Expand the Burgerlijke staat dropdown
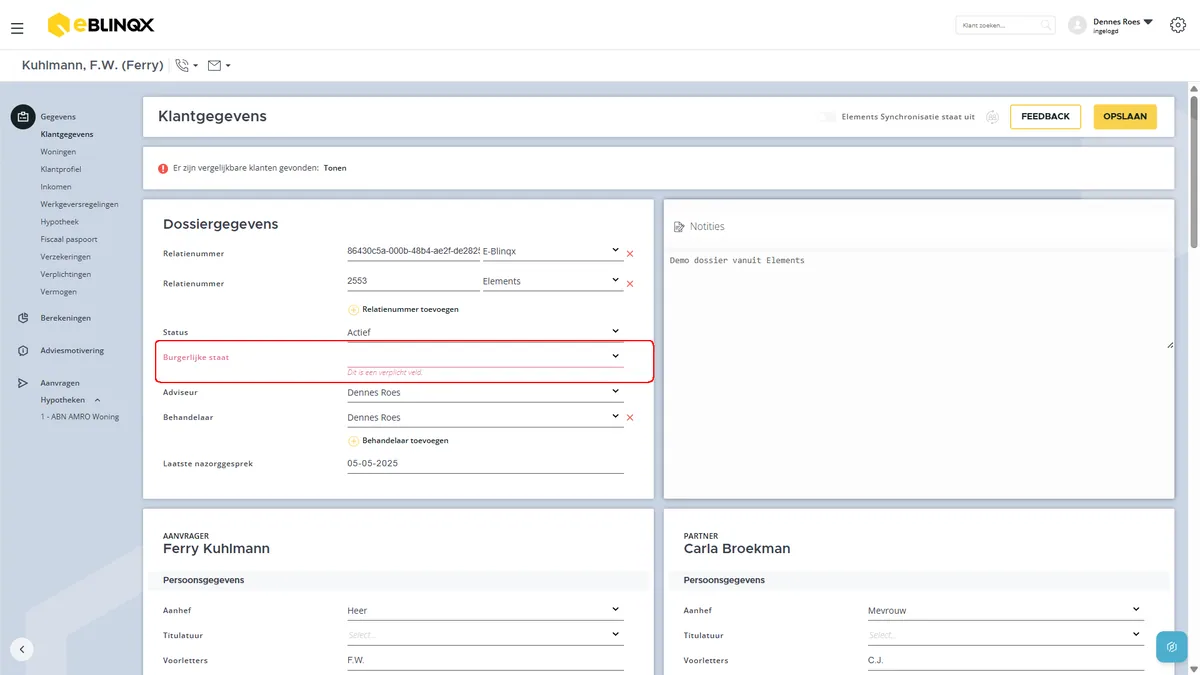The width and height of the screenshot is (1200, 675). [x=485, y=357]
